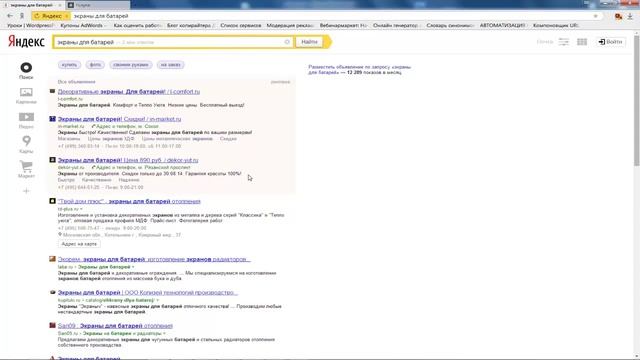Click the Yandex home button beside back arrow
This screenshot has width=640, height=360.
(22, 16)
